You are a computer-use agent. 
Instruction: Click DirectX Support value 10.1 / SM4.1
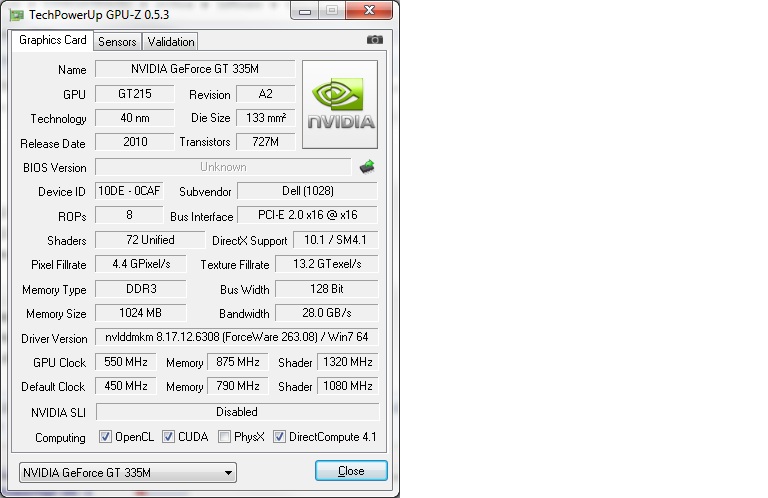(336, 240)
